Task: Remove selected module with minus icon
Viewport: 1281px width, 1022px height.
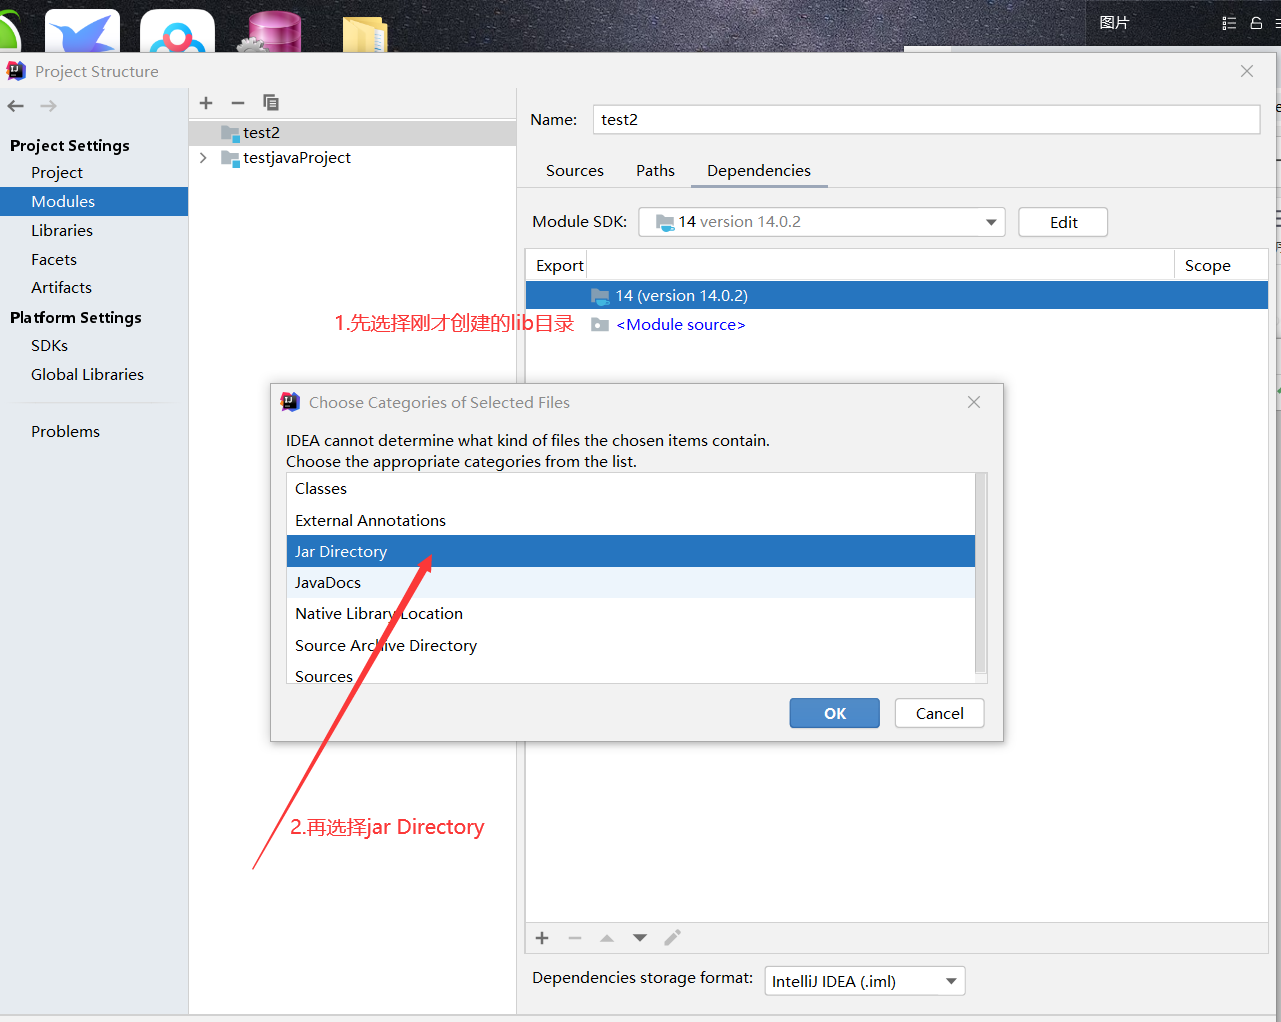Action: (x=238, y=103)
